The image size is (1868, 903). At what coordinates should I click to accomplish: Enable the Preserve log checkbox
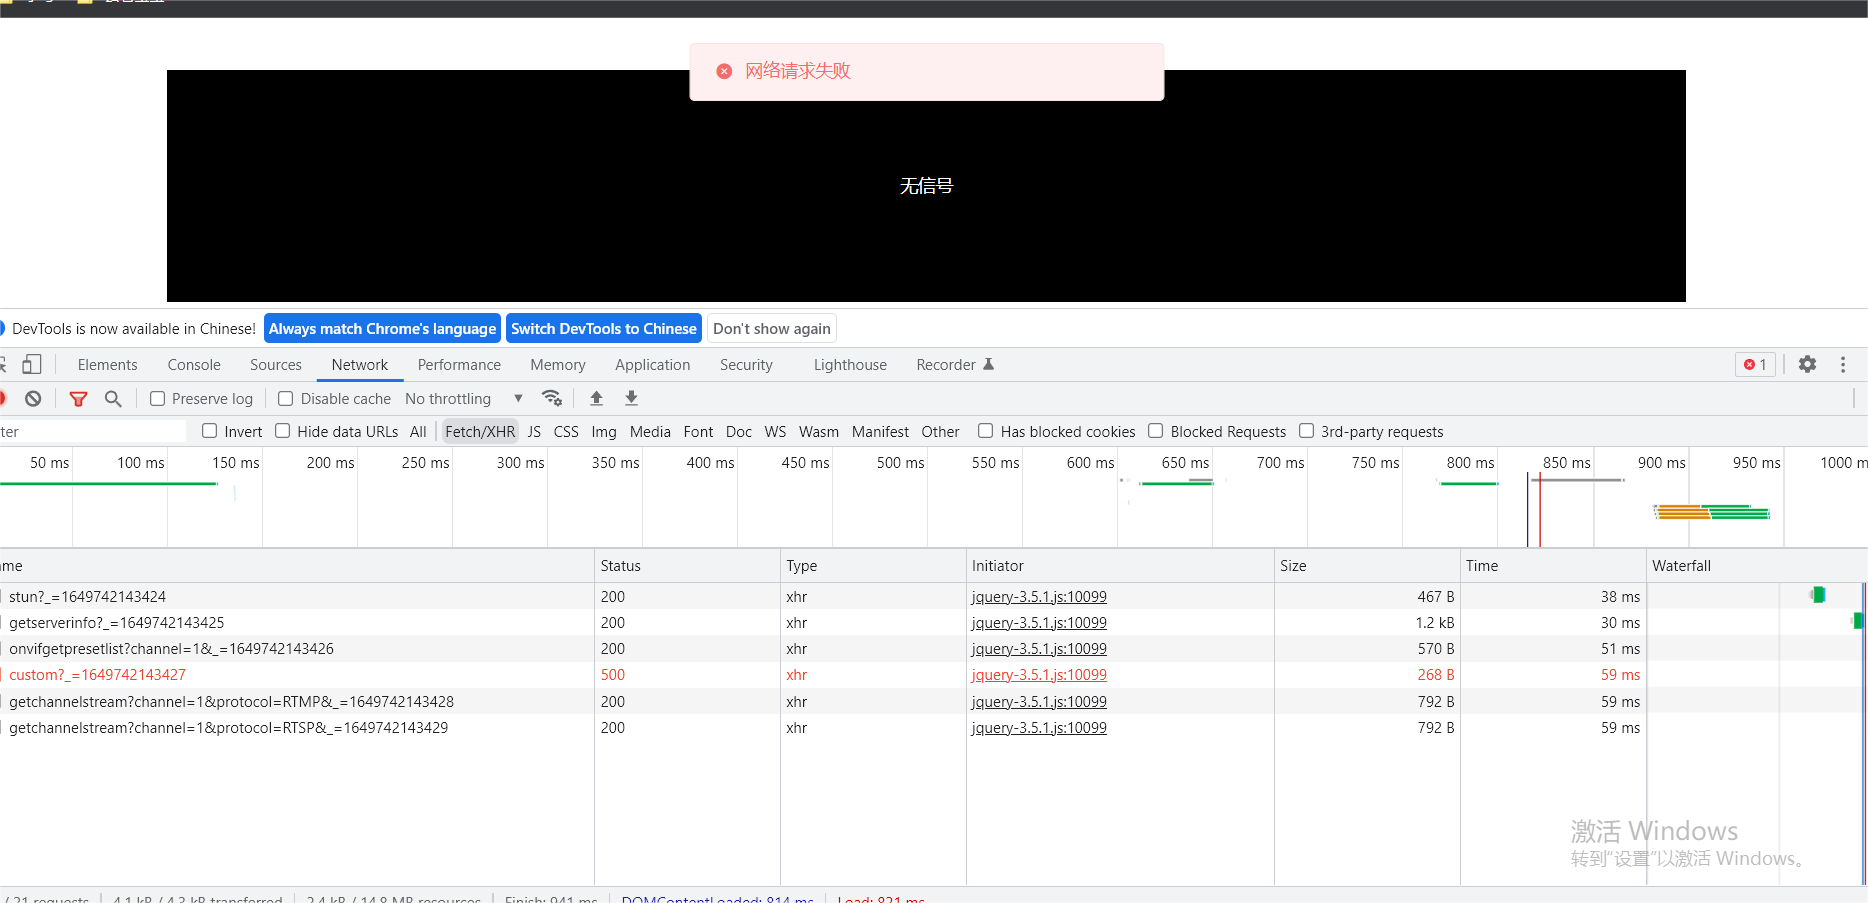157,398
